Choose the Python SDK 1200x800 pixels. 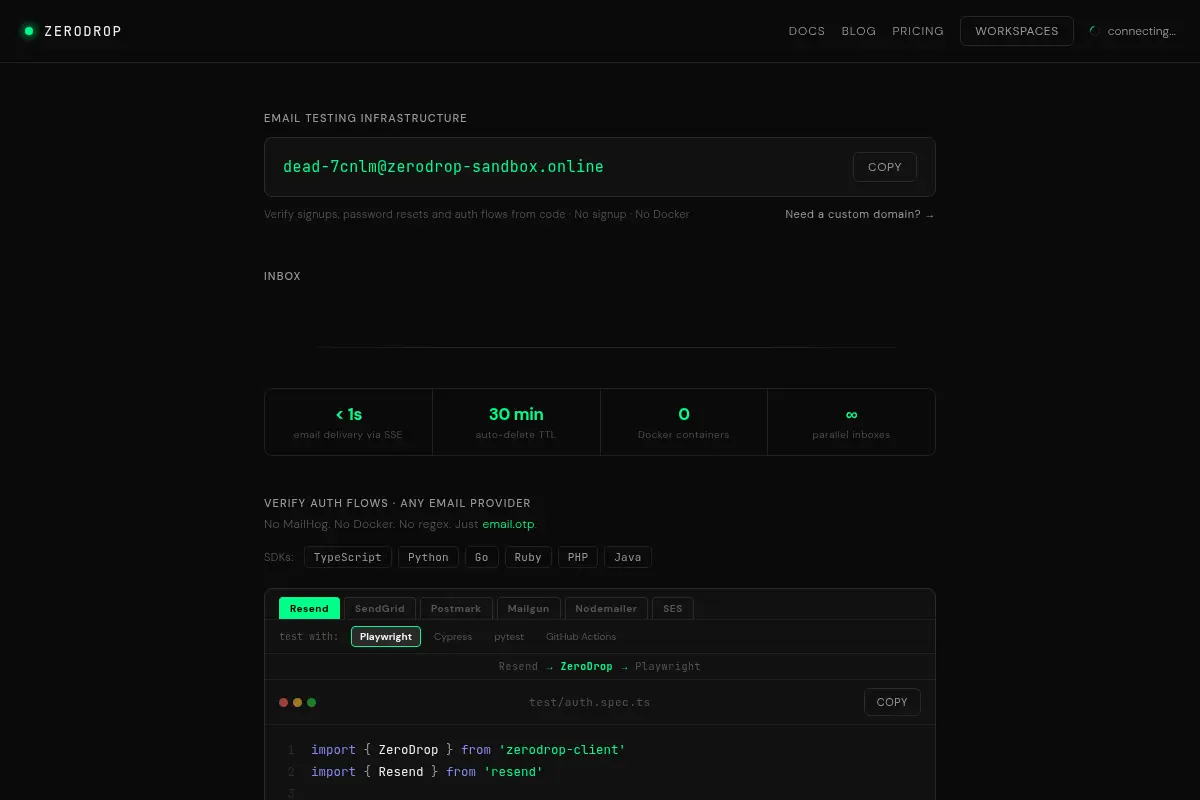pos(428,557)
